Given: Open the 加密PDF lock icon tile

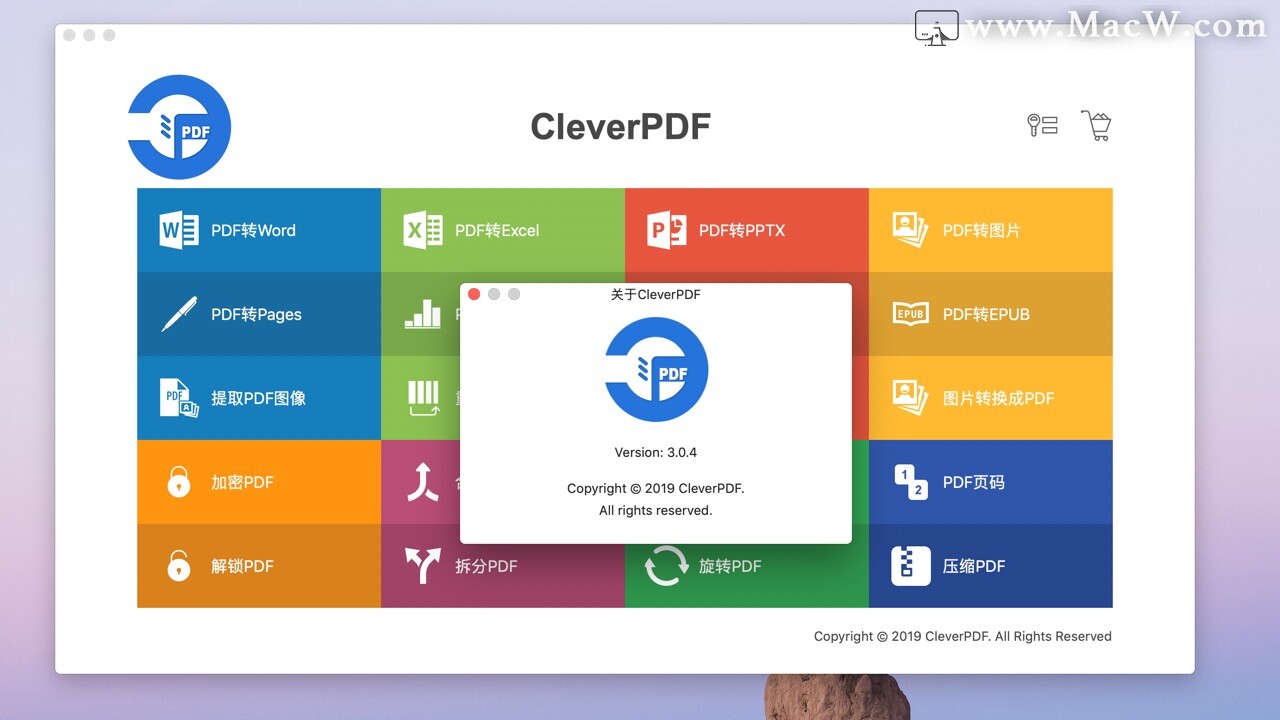Looking at the screenshot, I should click(259, 482).
